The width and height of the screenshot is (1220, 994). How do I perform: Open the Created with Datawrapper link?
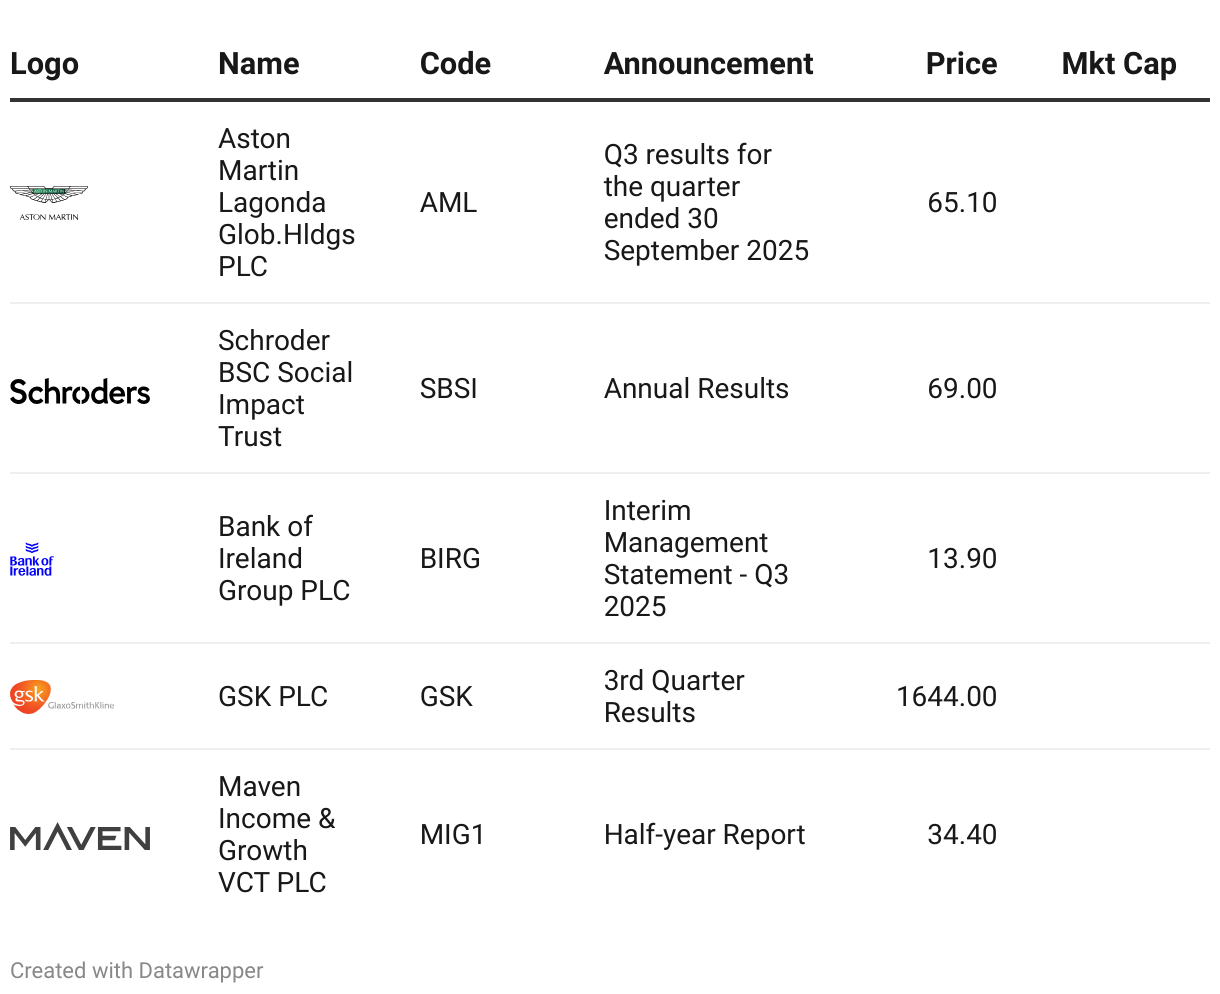(137, 970)
